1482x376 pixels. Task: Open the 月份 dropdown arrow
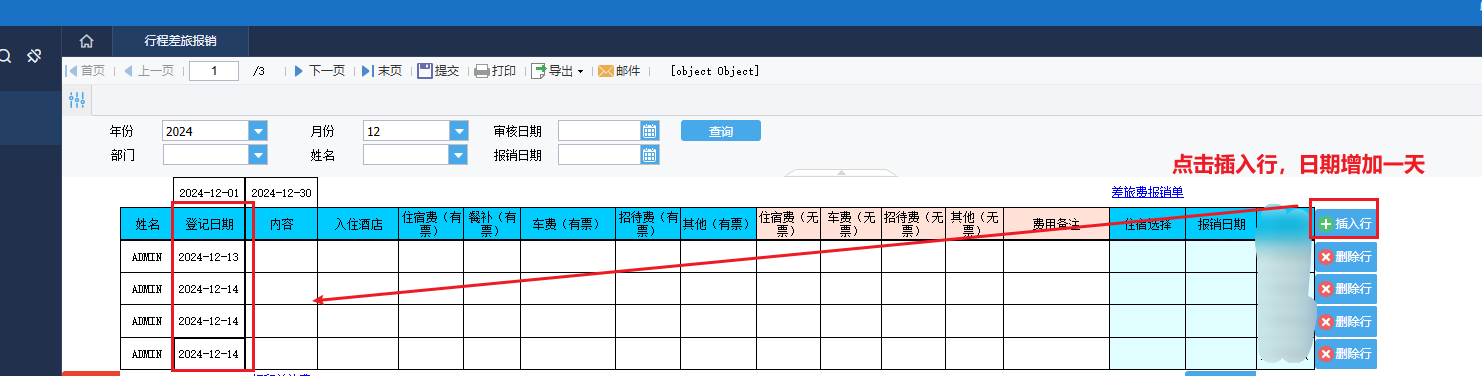[x=459, y=131]
